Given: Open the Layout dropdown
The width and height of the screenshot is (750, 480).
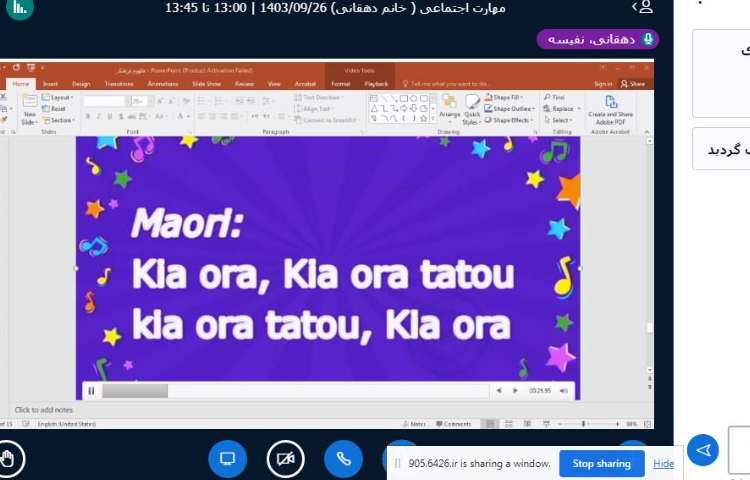Looking at the screenshot, I should click(x=58, y=98).
